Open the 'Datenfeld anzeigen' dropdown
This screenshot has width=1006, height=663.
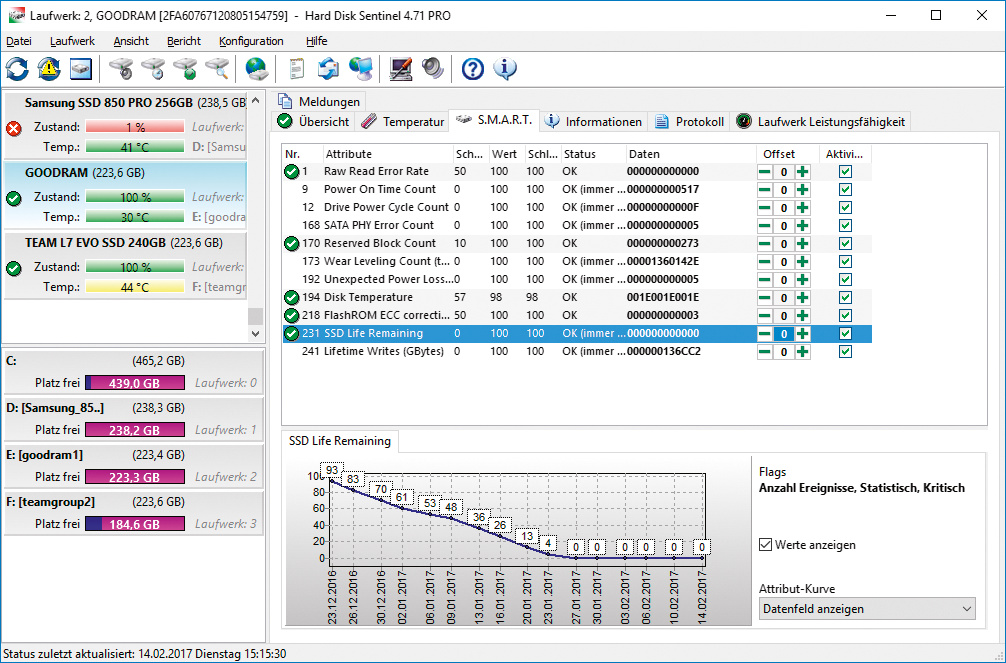coord(866,608)
